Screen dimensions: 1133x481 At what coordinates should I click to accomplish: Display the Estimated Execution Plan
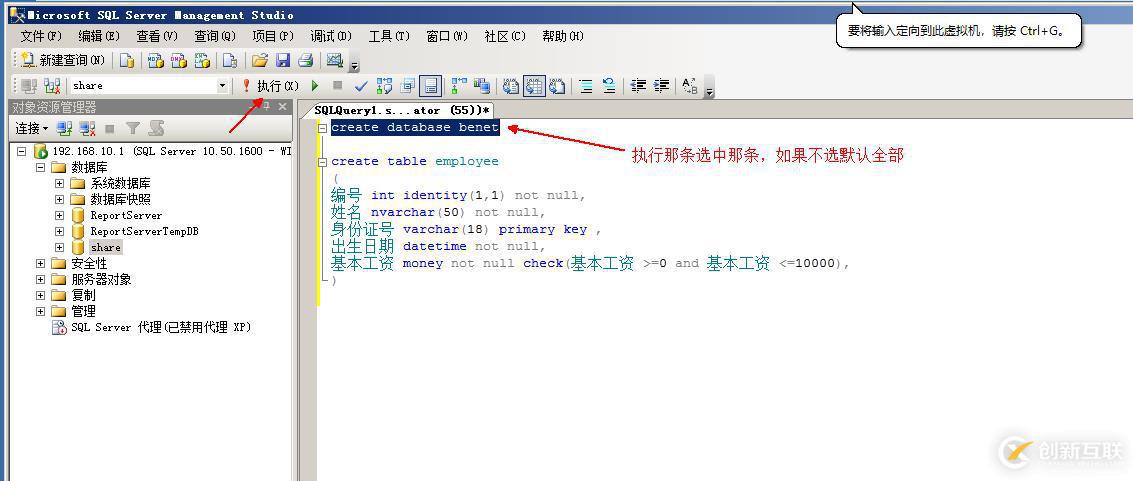point(384,86)
